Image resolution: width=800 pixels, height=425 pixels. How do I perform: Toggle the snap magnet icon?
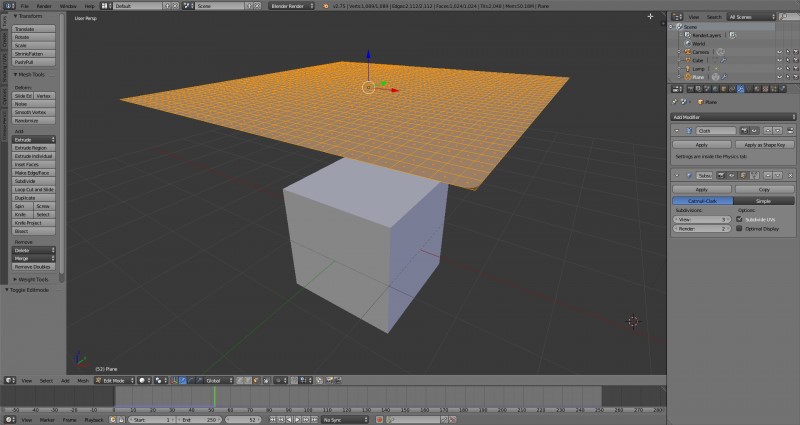pyautogui.click(x=295, y=381)
